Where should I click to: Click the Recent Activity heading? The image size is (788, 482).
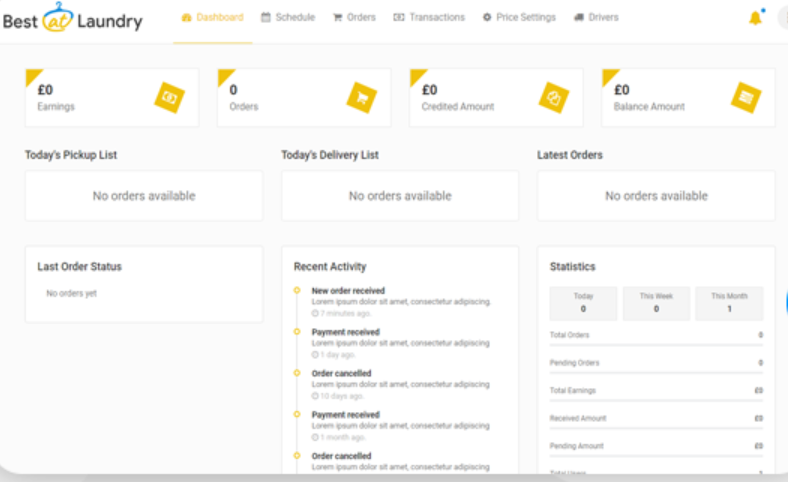(330, 266)
